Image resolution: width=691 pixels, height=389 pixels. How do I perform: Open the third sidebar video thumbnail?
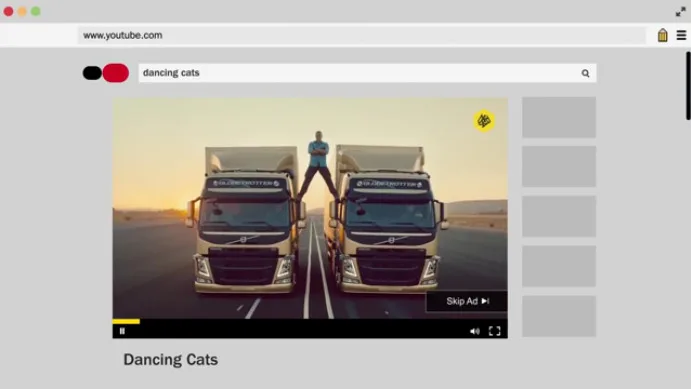[559, 216]
